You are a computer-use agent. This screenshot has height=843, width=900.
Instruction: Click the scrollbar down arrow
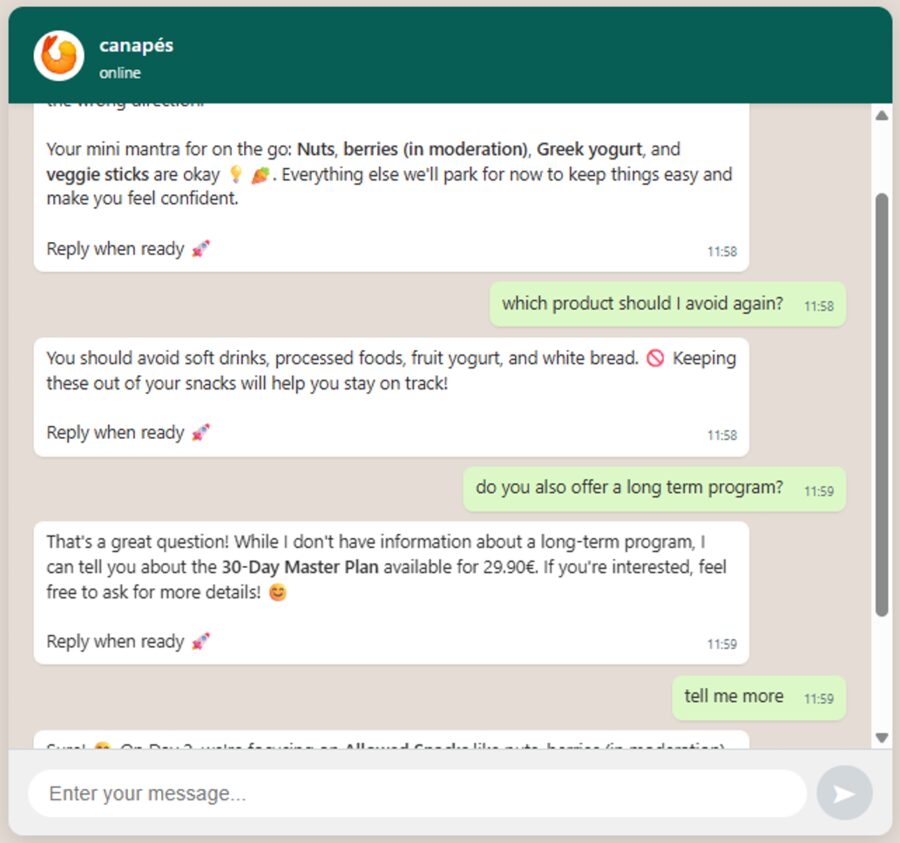click(881, 738)
